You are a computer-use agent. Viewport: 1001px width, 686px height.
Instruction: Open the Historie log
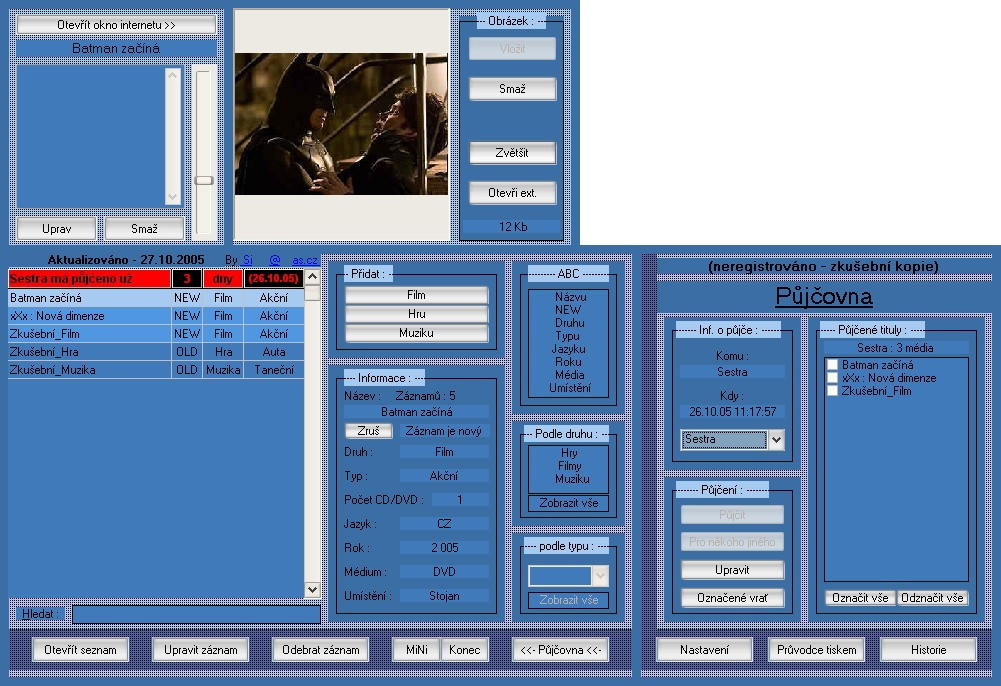928,650
